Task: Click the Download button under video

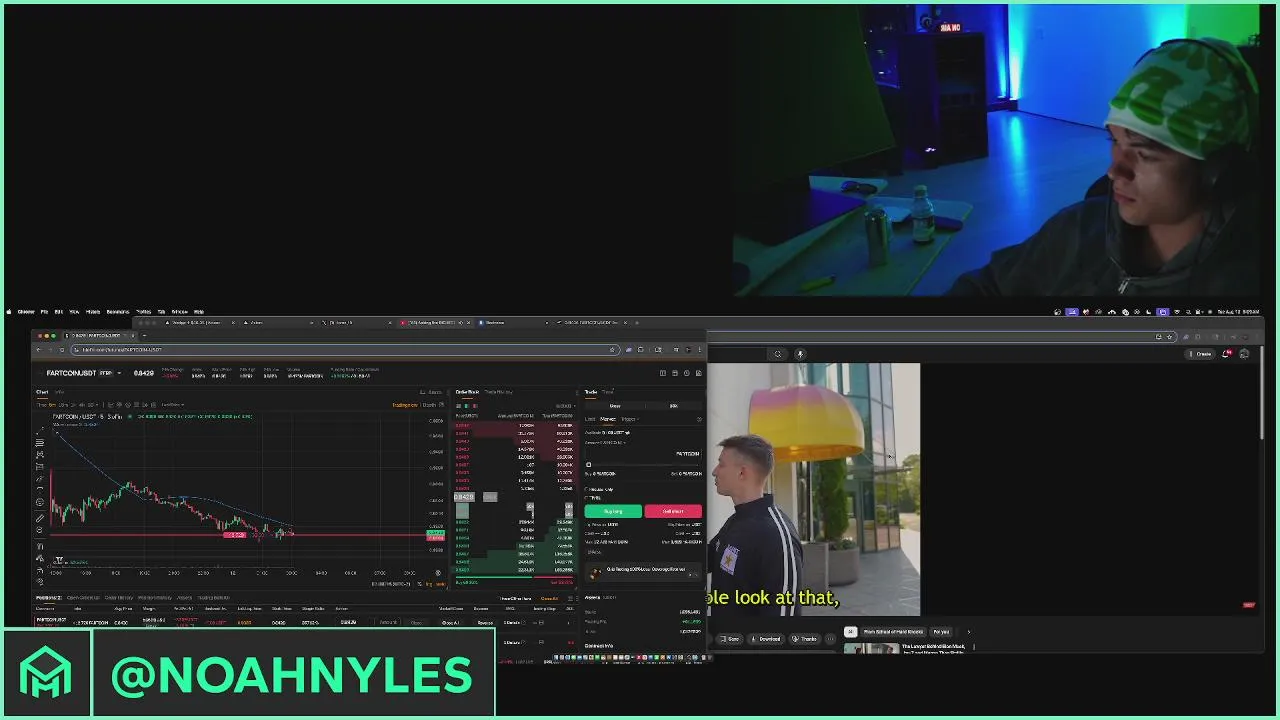Action: pos(767,639)
